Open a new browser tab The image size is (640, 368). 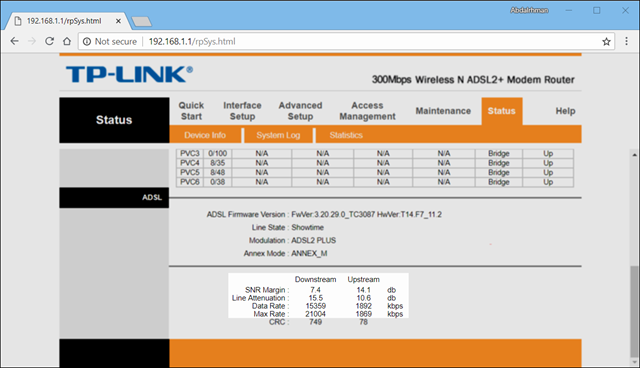coord(142,21)
